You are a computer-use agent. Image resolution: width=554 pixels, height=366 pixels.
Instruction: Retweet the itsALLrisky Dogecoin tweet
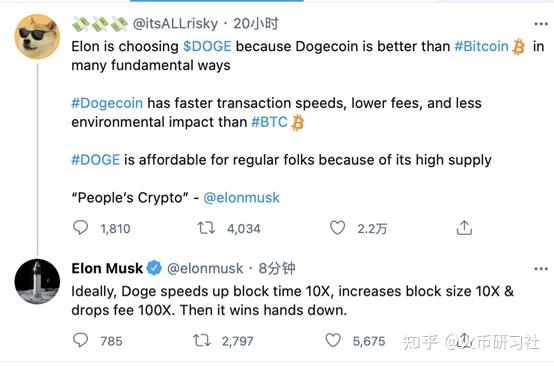(206, 228)
